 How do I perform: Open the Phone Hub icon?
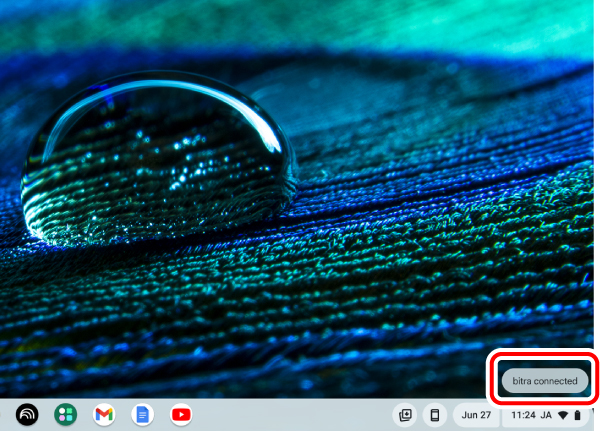(435, 414)
